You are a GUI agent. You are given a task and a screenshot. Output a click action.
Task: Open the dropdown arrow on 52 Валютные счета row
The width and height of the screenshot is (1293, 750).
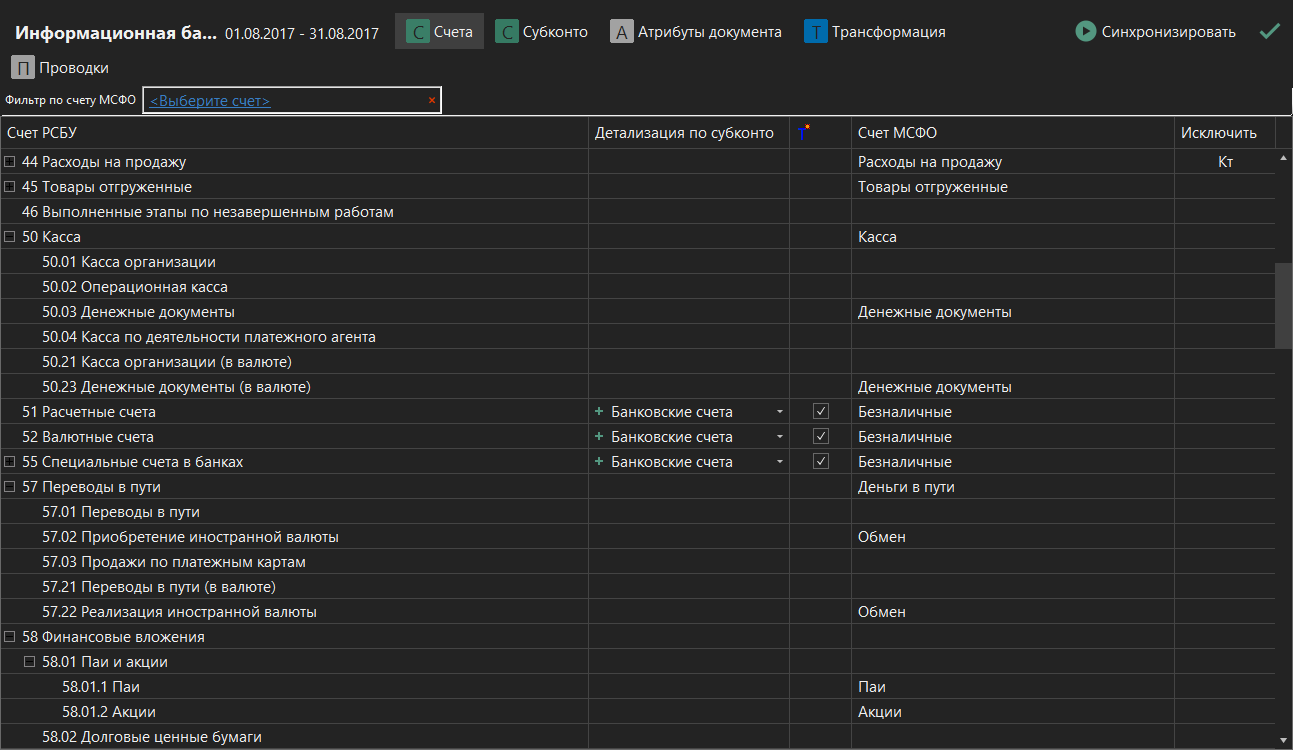coord(778,436)
